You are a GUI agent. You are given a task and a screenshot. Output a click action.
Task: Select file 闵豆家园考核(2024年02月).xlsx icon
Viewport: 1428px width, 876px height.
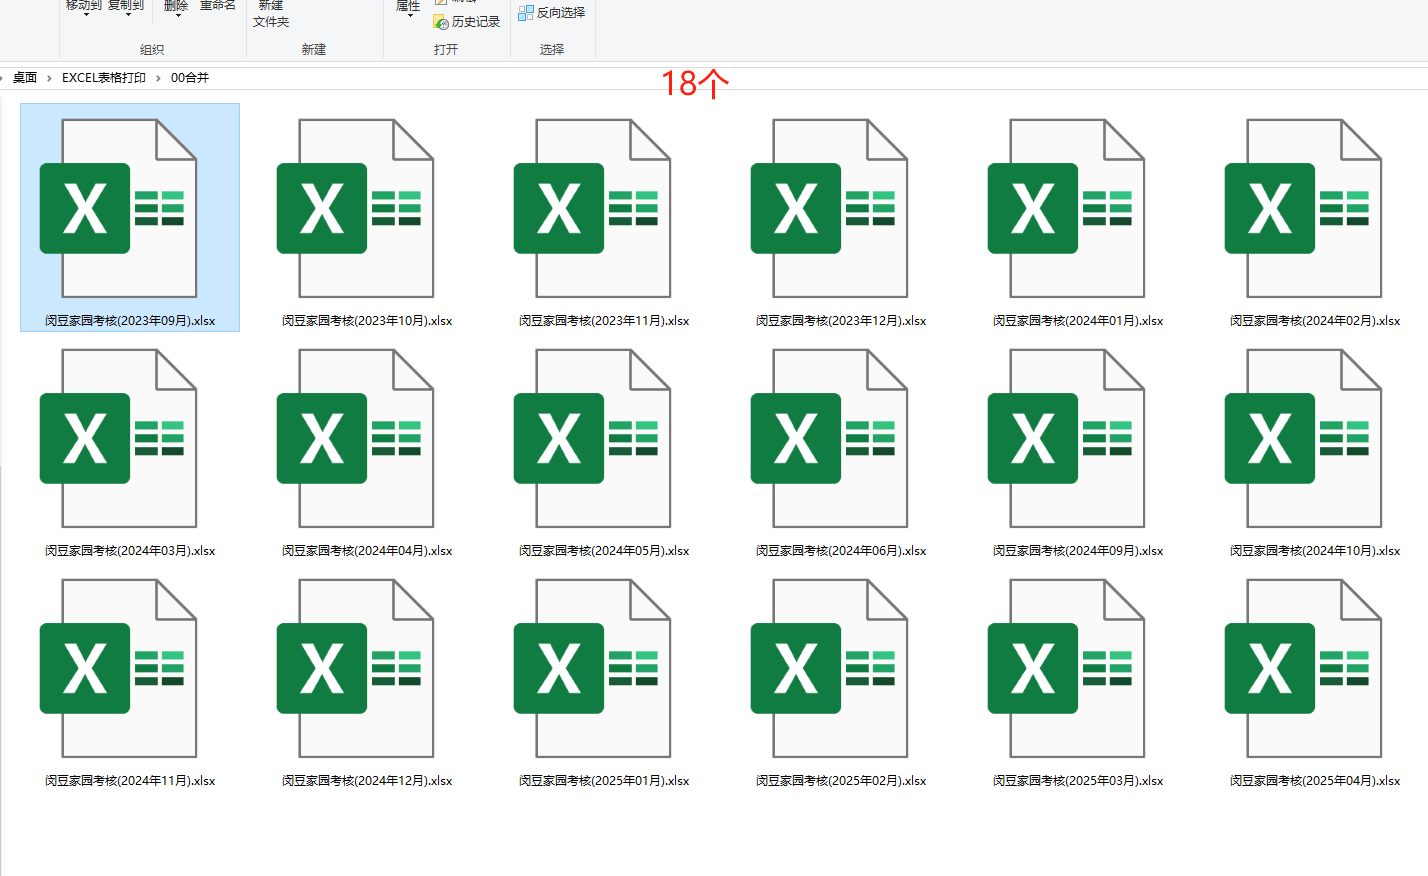click(1303, 208)
